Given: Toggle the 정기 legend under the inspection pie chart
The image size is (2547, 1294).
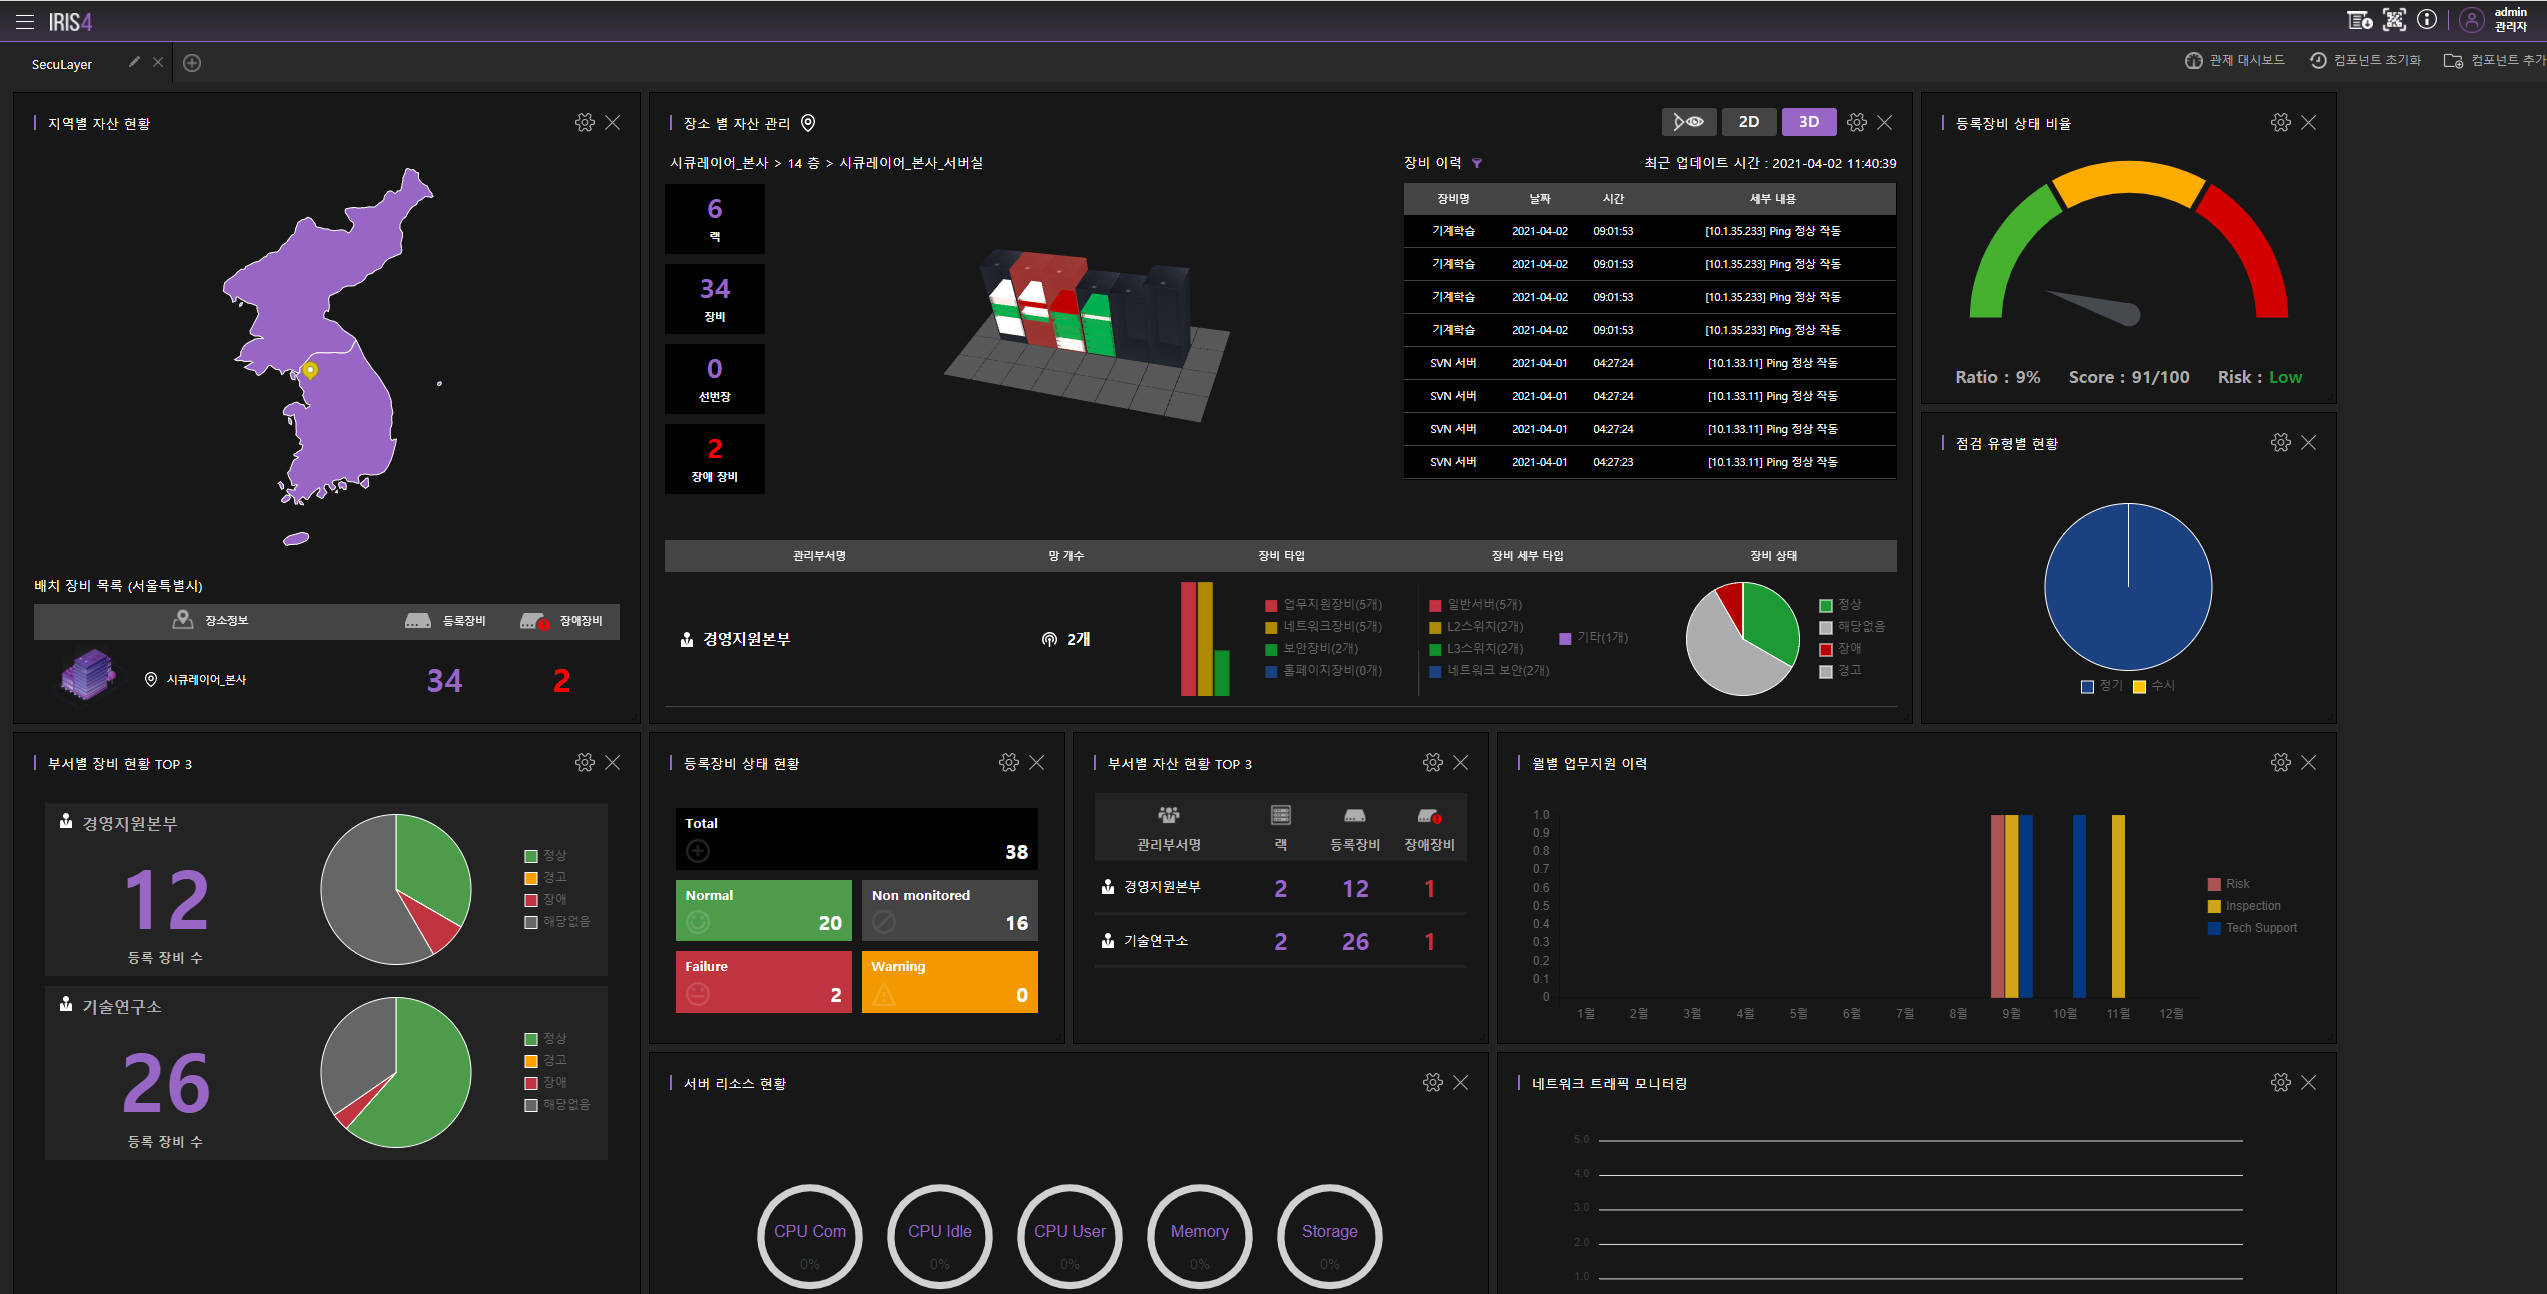Looking at the screenshot, I should pos(2097,685).
